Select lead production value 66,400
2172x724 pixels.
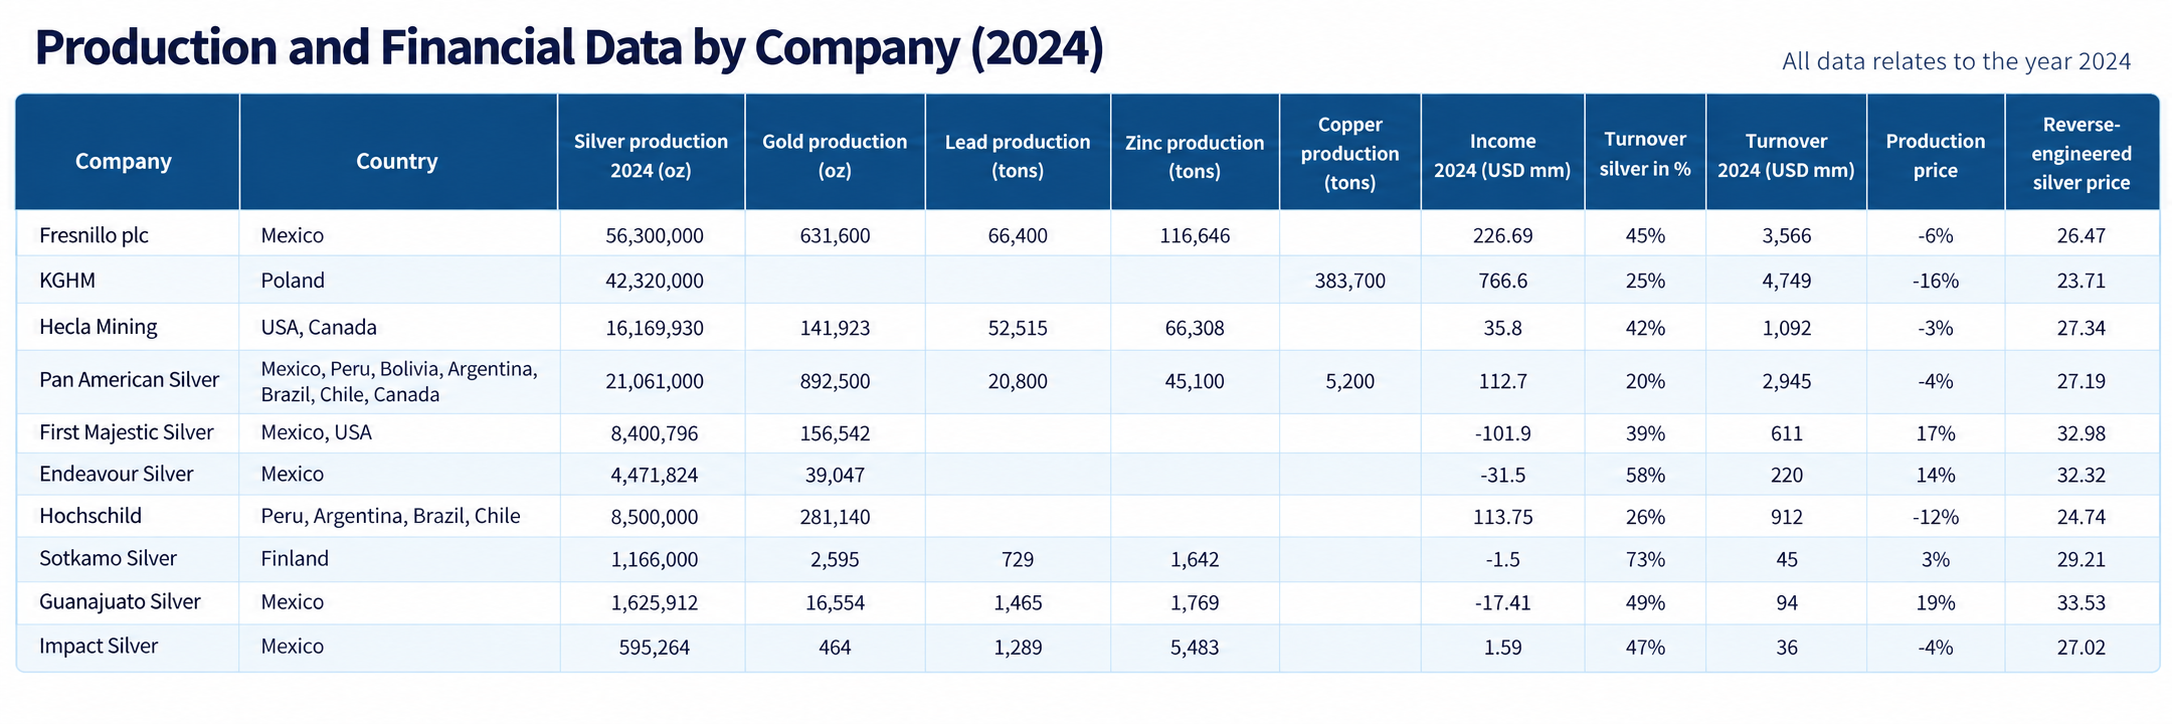tap(1018, 236)
